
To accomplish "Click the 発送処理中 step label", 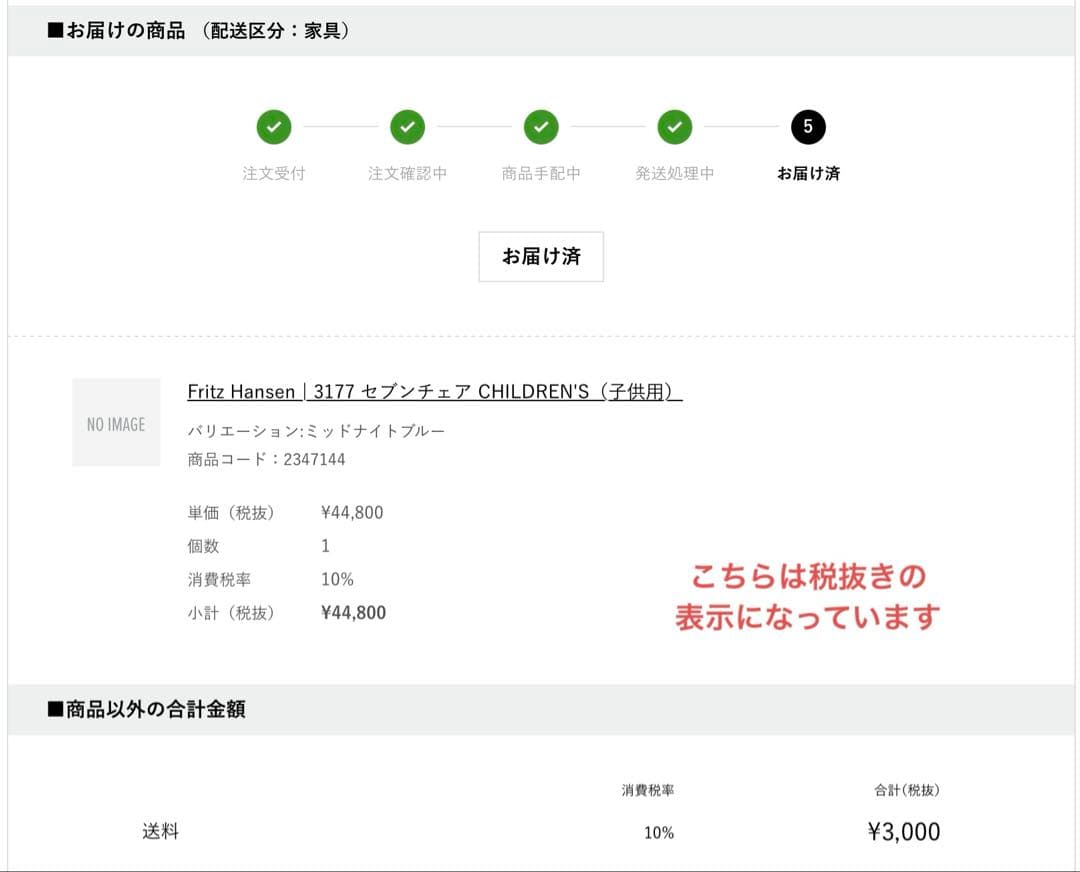I will pyautogui.click(x=675, y=173).
